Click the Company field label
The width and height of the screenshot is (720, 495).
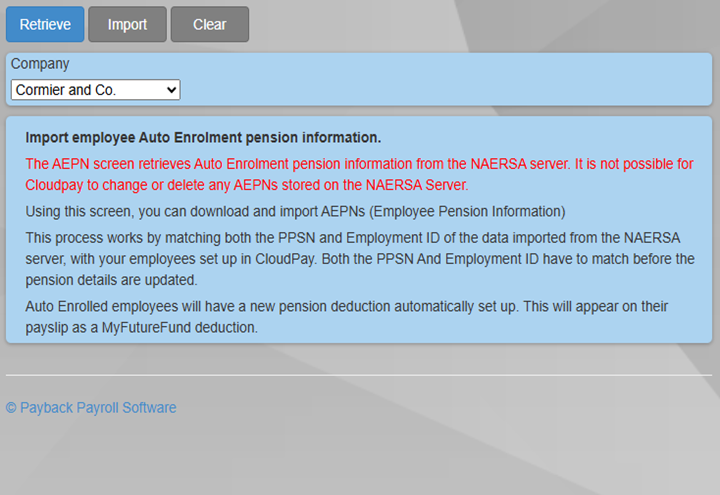coord(40,64)
